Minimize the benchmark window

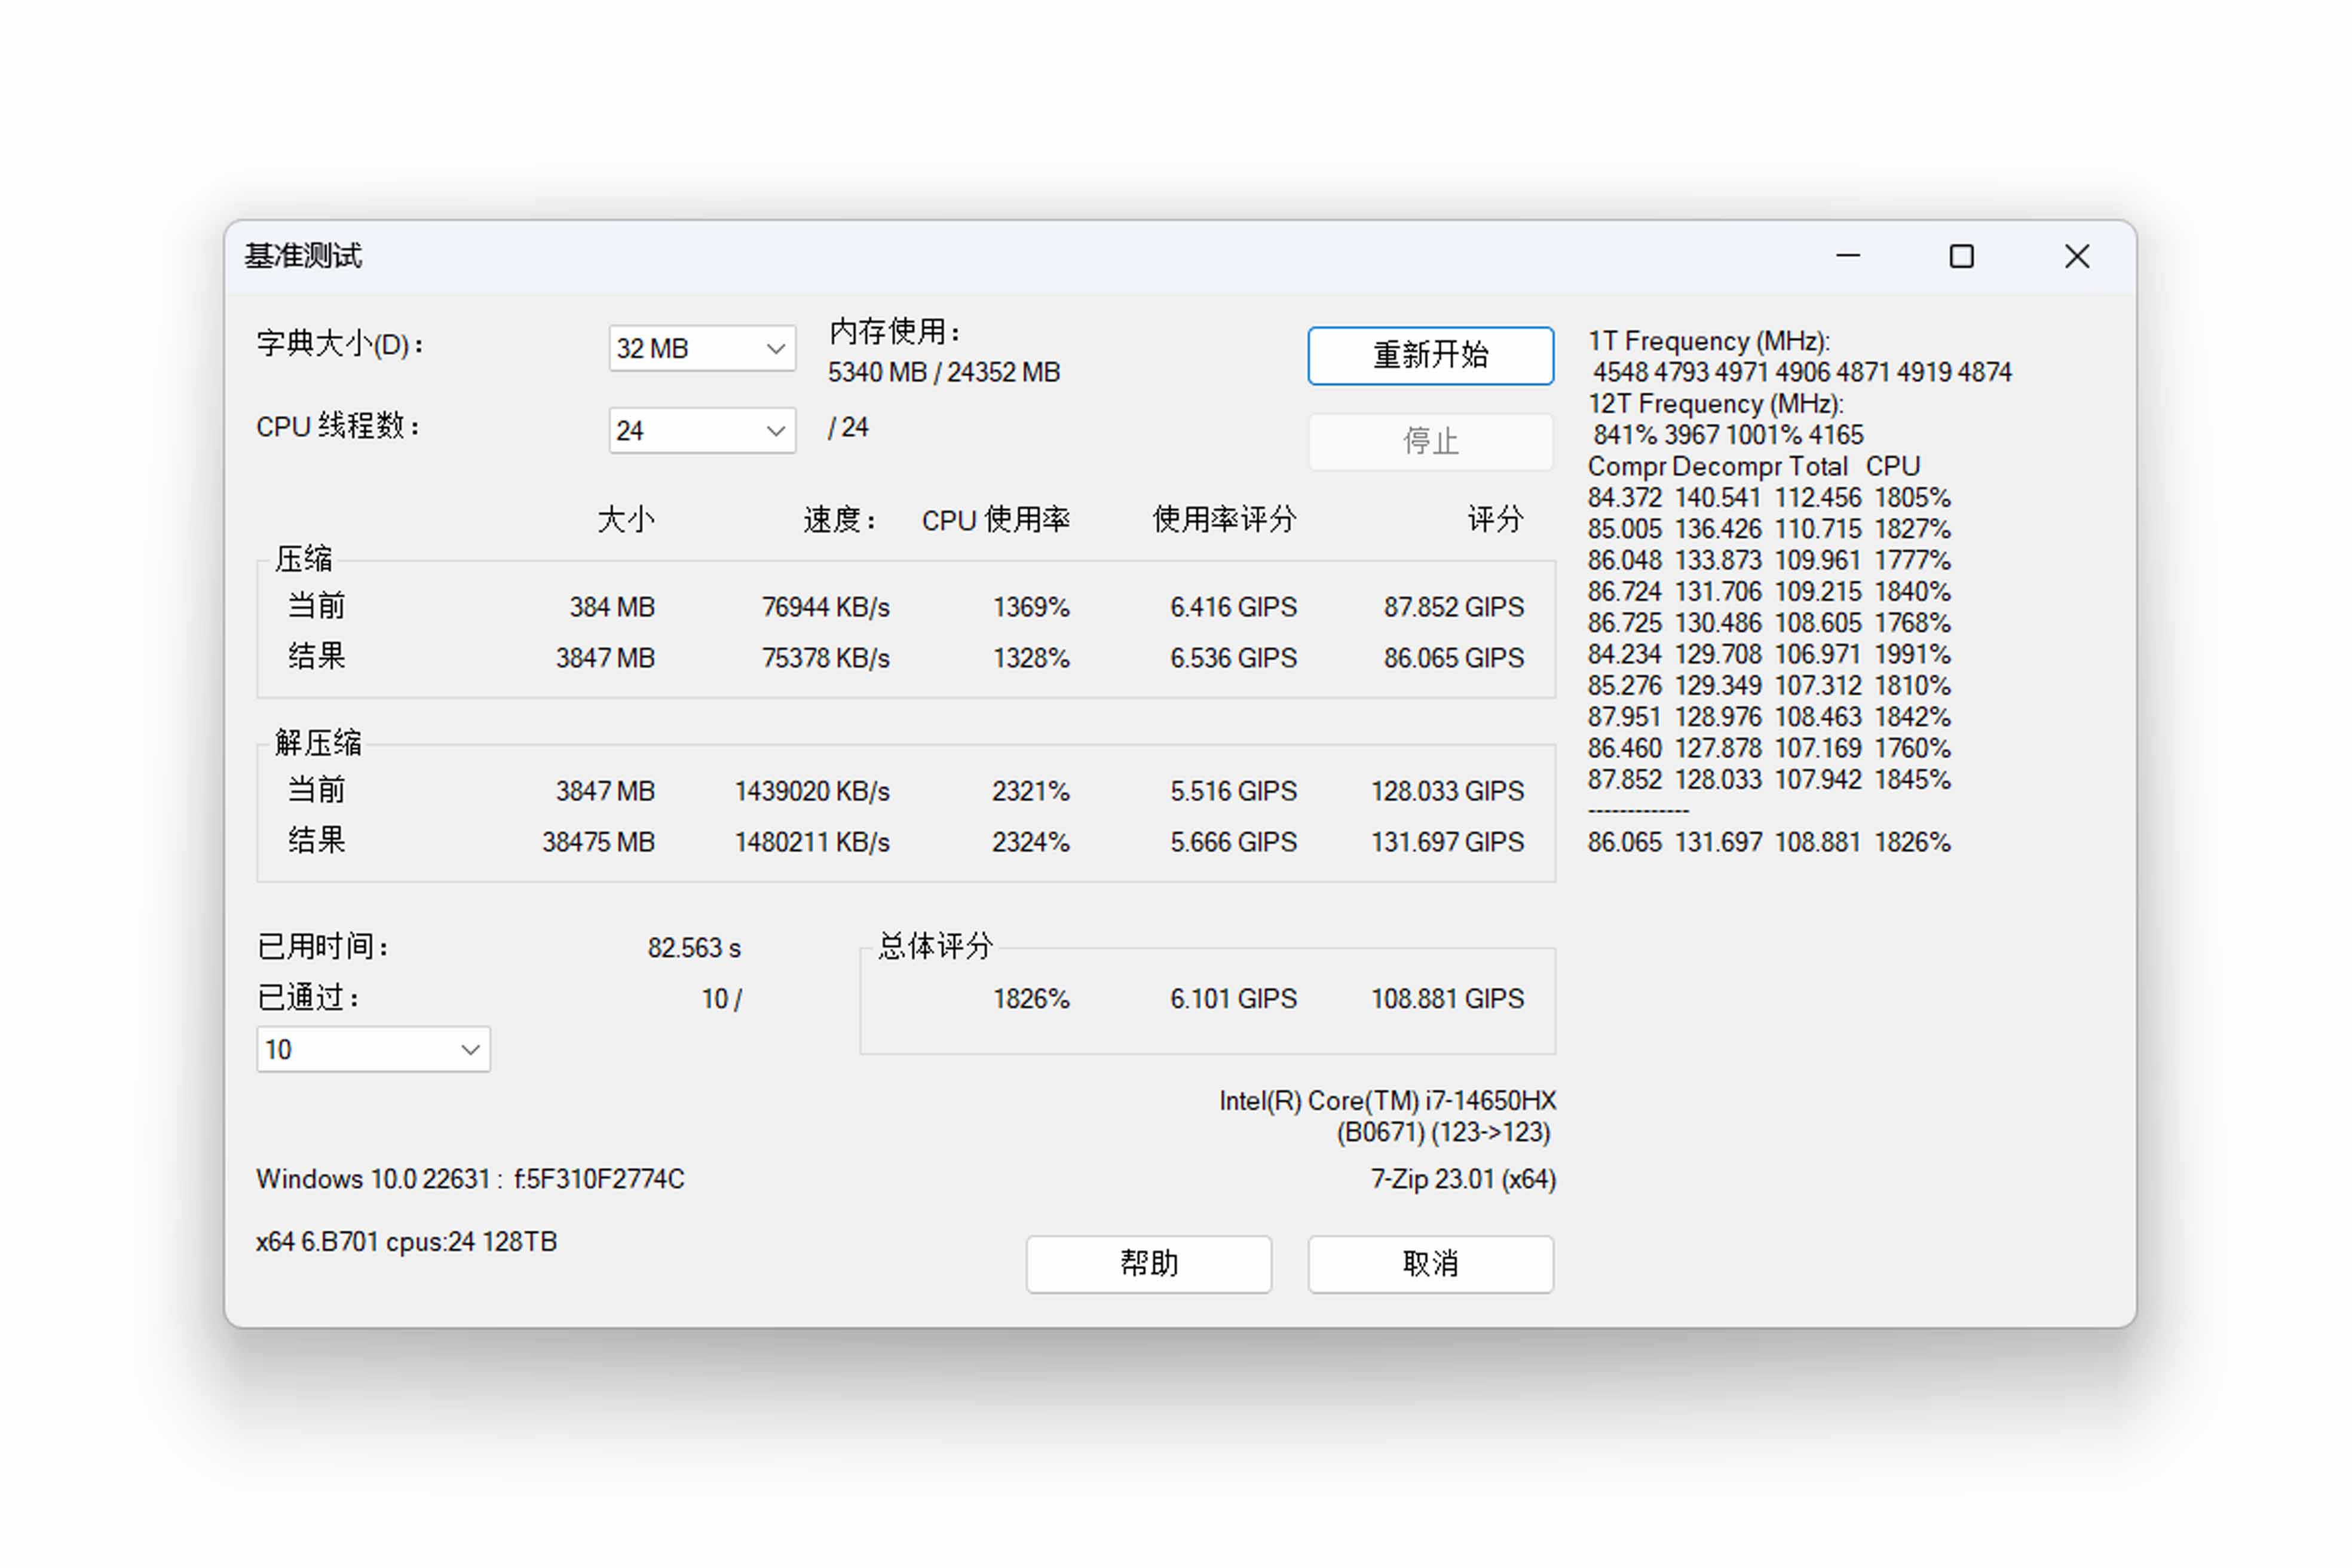1848,257
